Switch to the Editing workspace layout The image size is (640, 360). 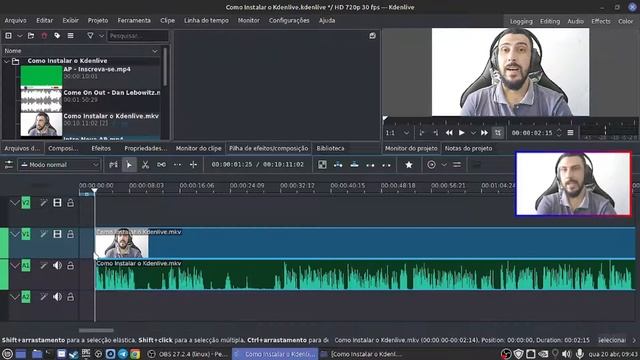tap(550, 21)
